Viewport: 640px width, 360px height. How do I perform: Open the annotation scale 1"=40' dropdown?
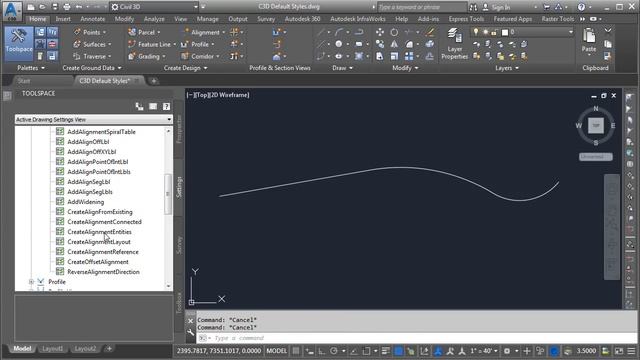(484, 351)
